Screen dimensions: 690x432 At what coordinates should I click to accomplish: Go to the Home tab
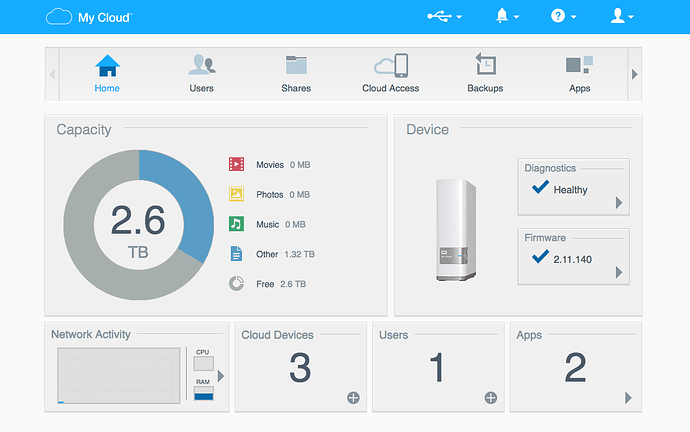(107, 73)
